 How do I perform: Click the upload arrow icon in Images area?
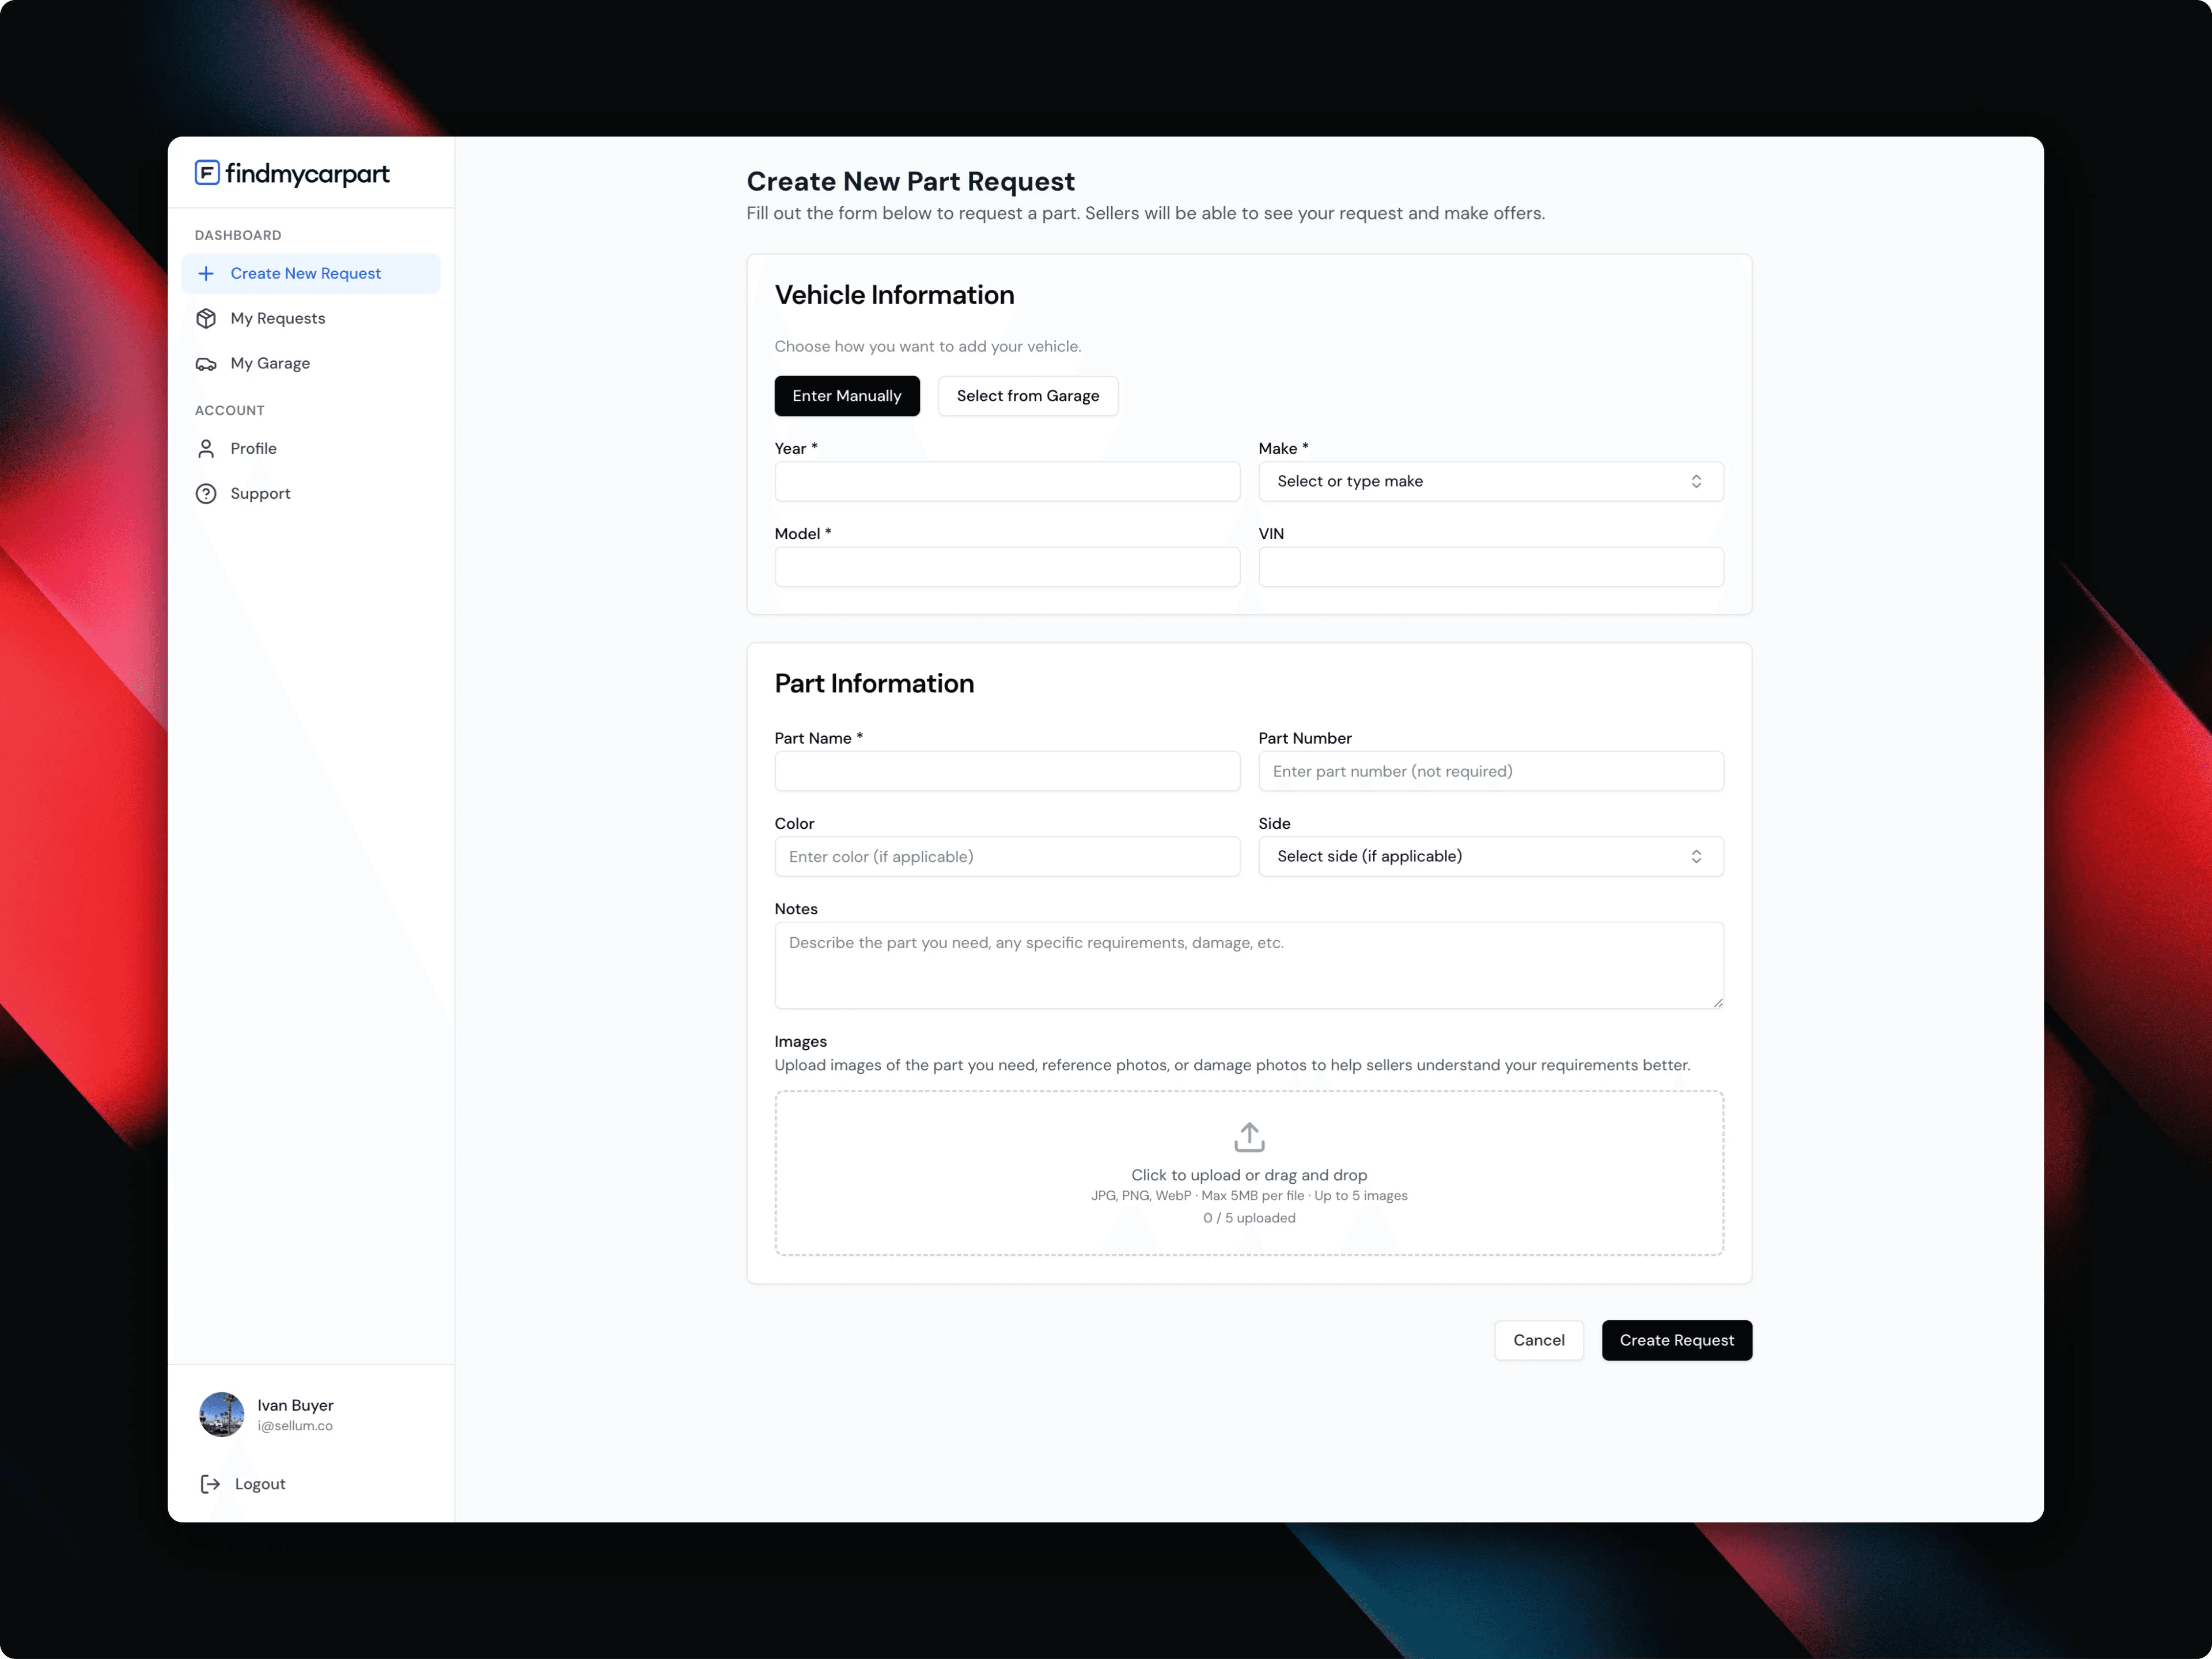[1249, 1136]
